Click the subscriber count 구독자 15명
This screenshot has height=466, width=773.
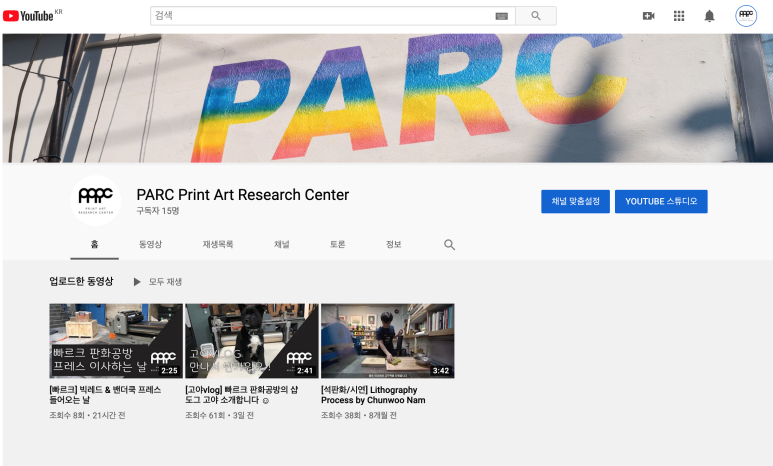pyautogui.click(x=158, y=211)
